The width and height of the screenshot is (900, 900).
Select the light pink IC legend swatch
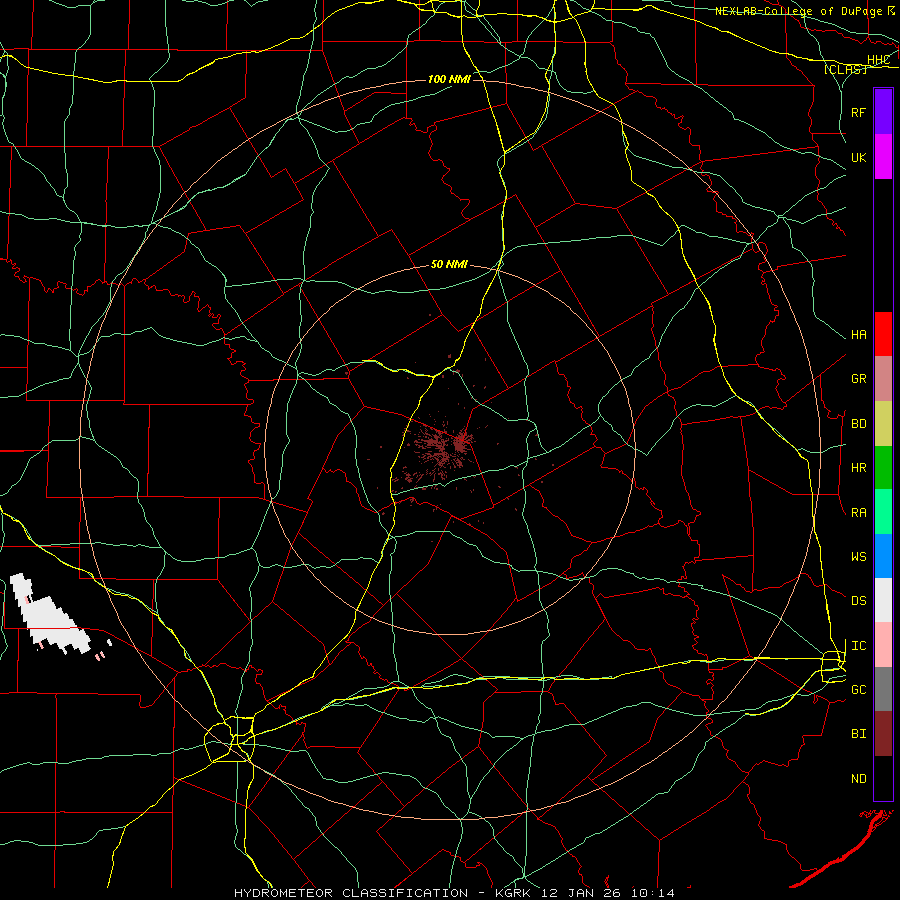click(883, 645)
